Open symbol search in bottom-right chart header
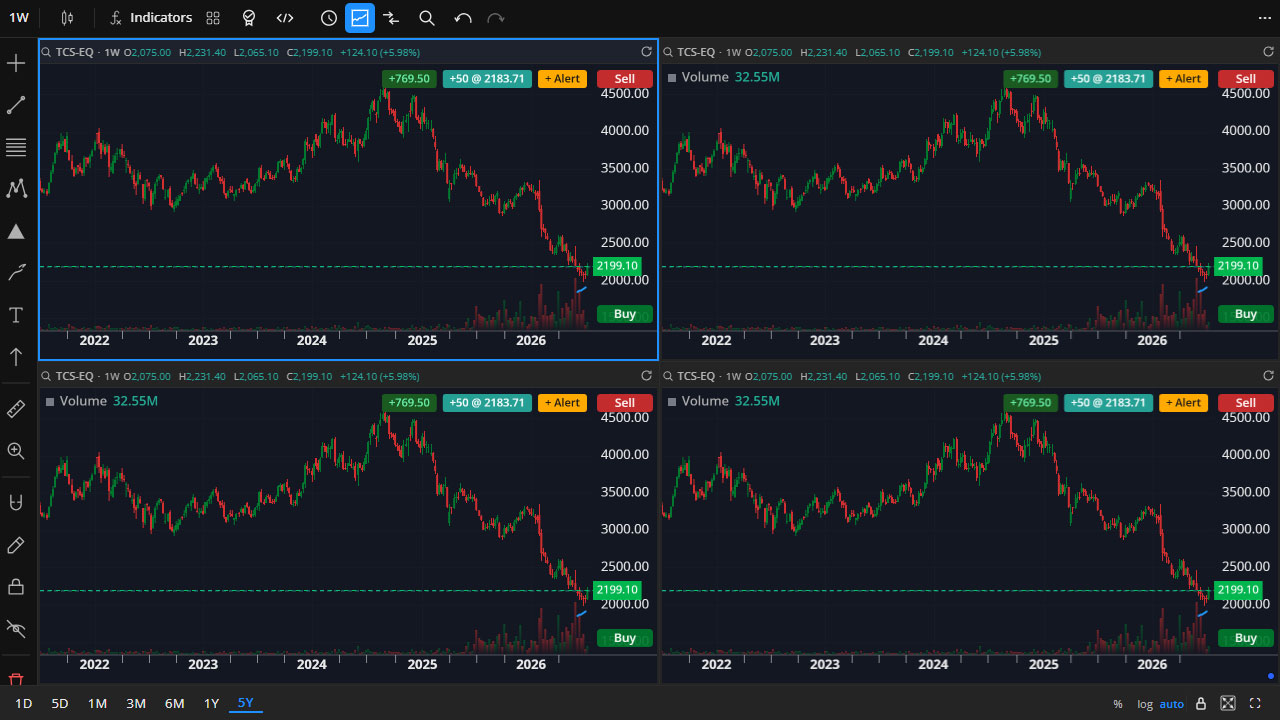Viewport: 1280px width, 720px height. (x=668, y=376)
